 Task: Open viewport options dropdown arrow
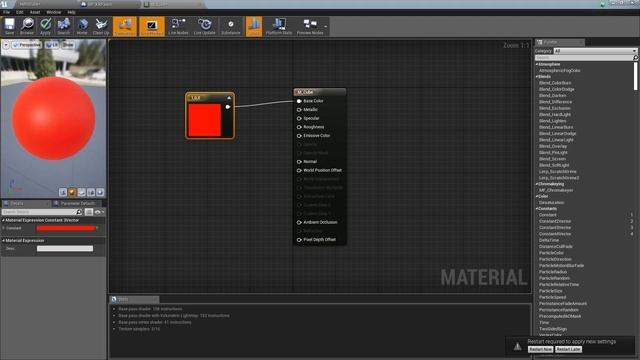pyautogui.click(x=6, y=45)
